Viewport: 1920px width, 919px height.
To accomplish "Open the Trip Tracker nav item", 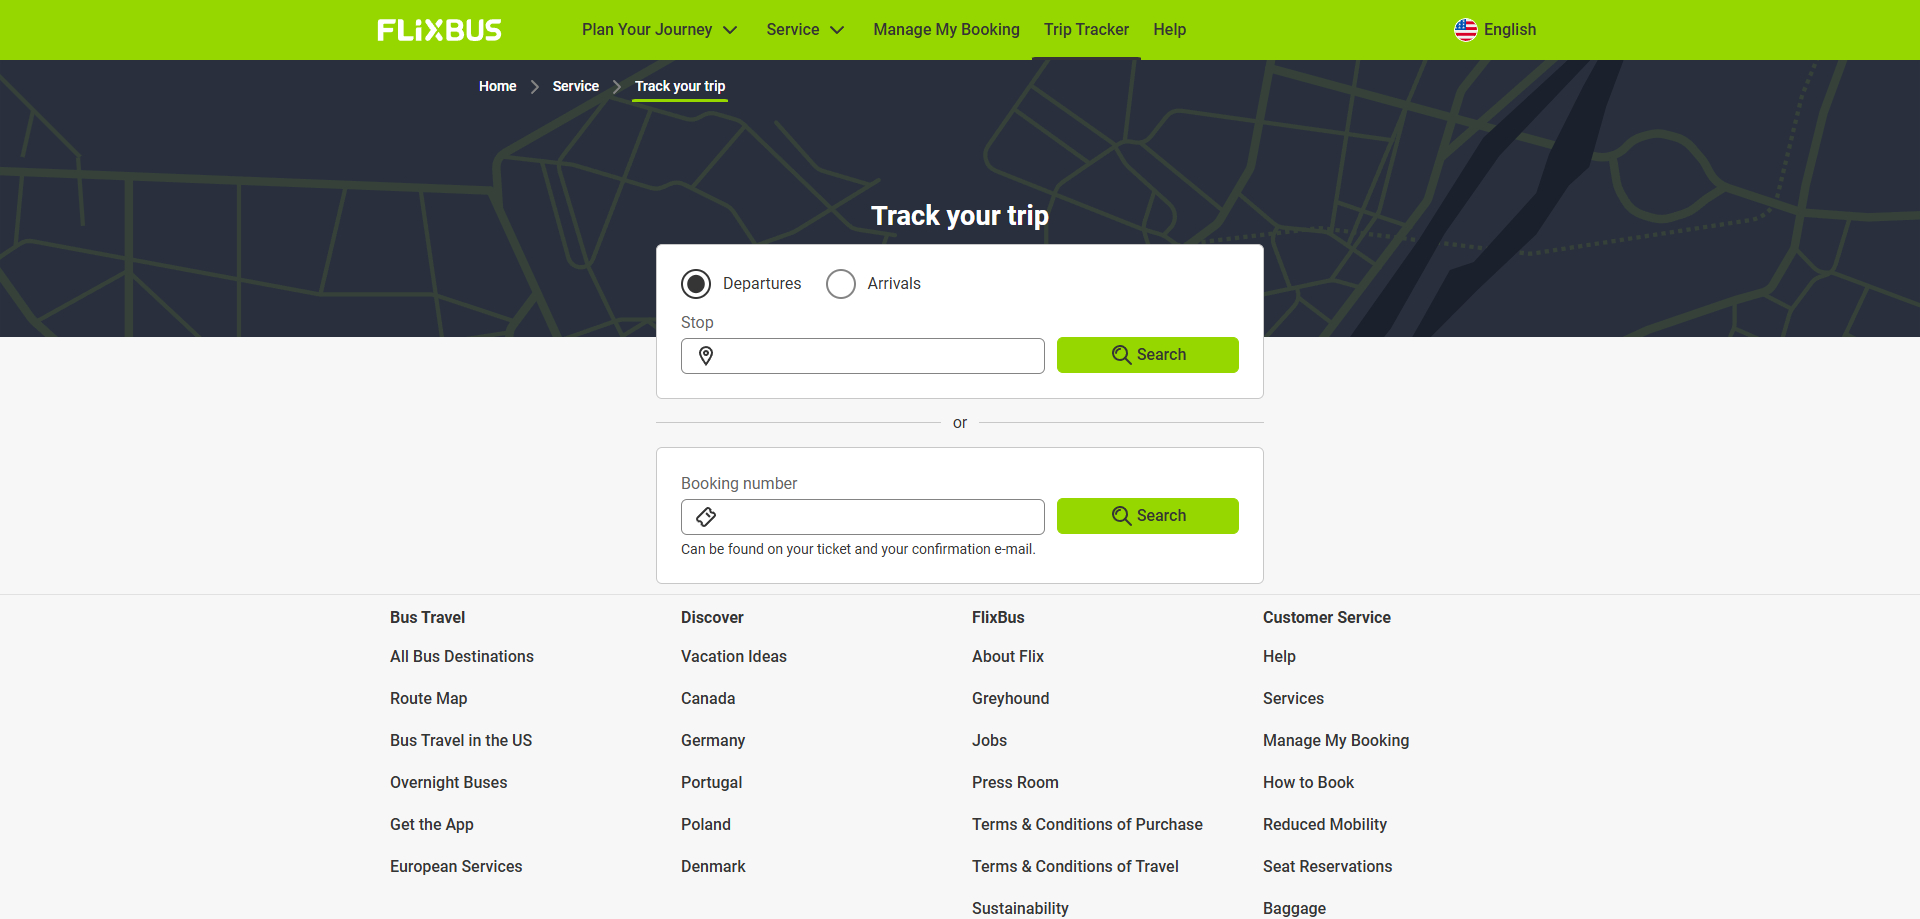I will [1086, 30].
